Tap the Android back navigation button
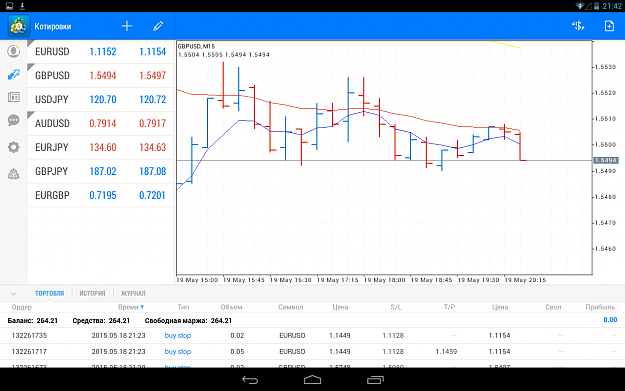625x391 pixels. 250,380
